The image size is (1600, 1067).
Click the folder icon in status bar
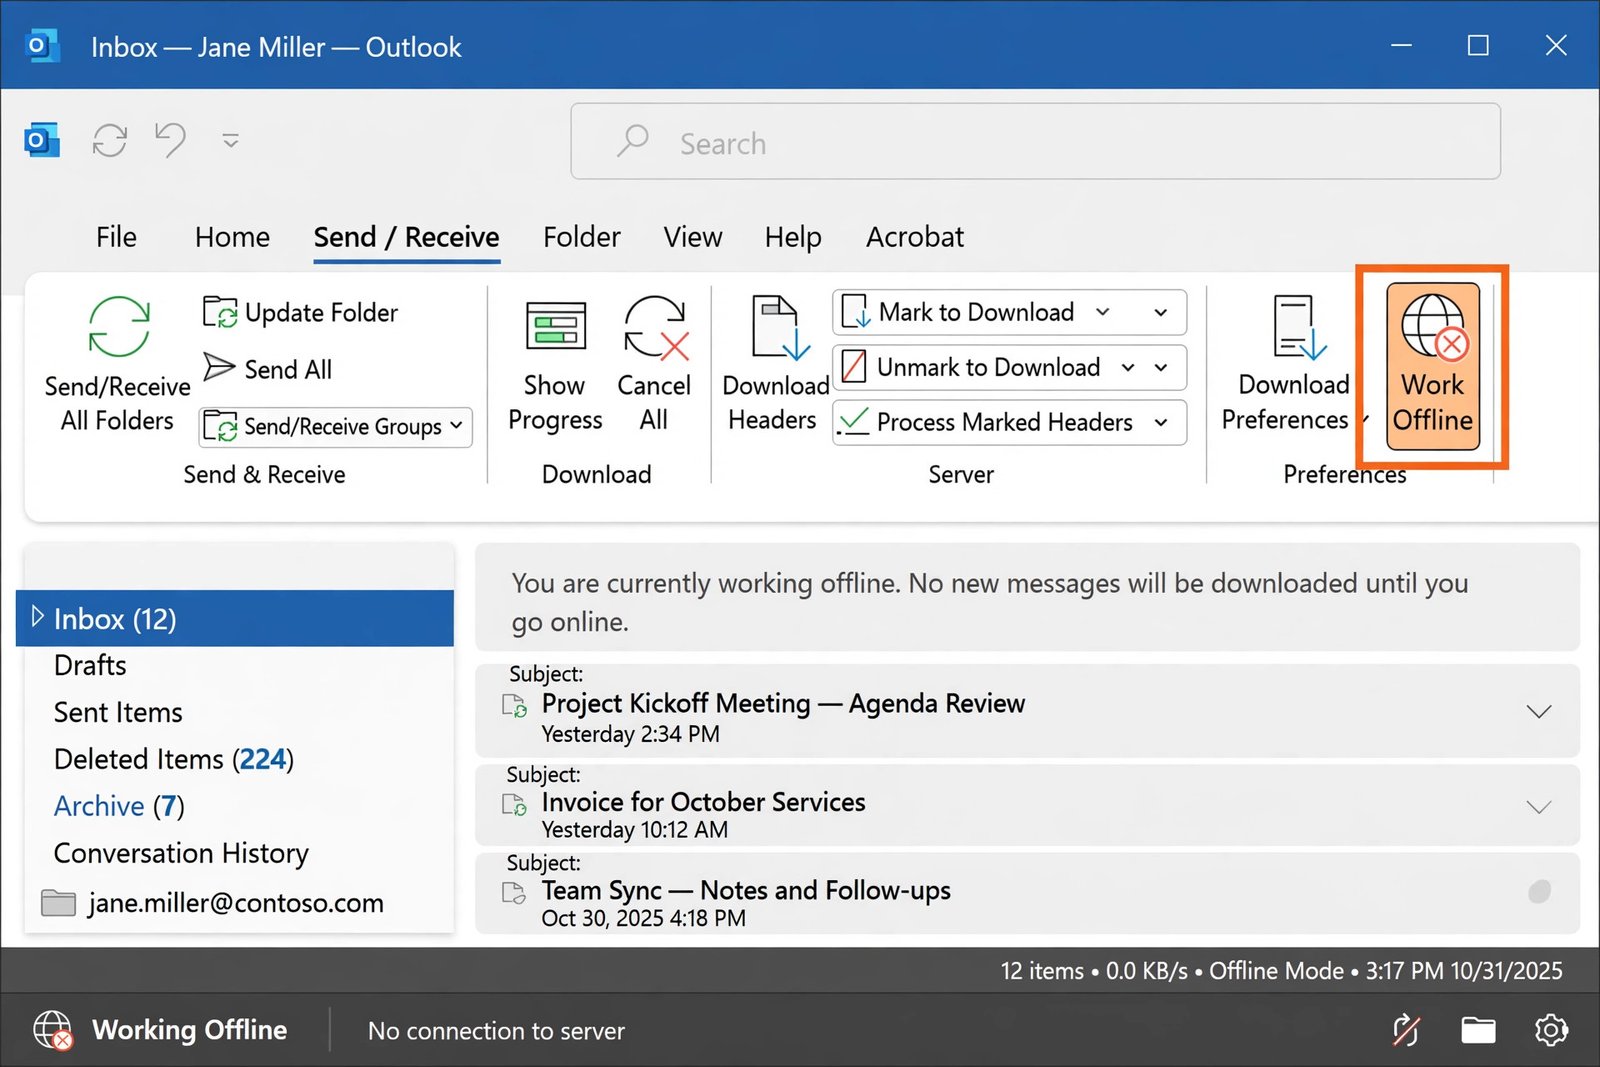click(1478, 1030)
